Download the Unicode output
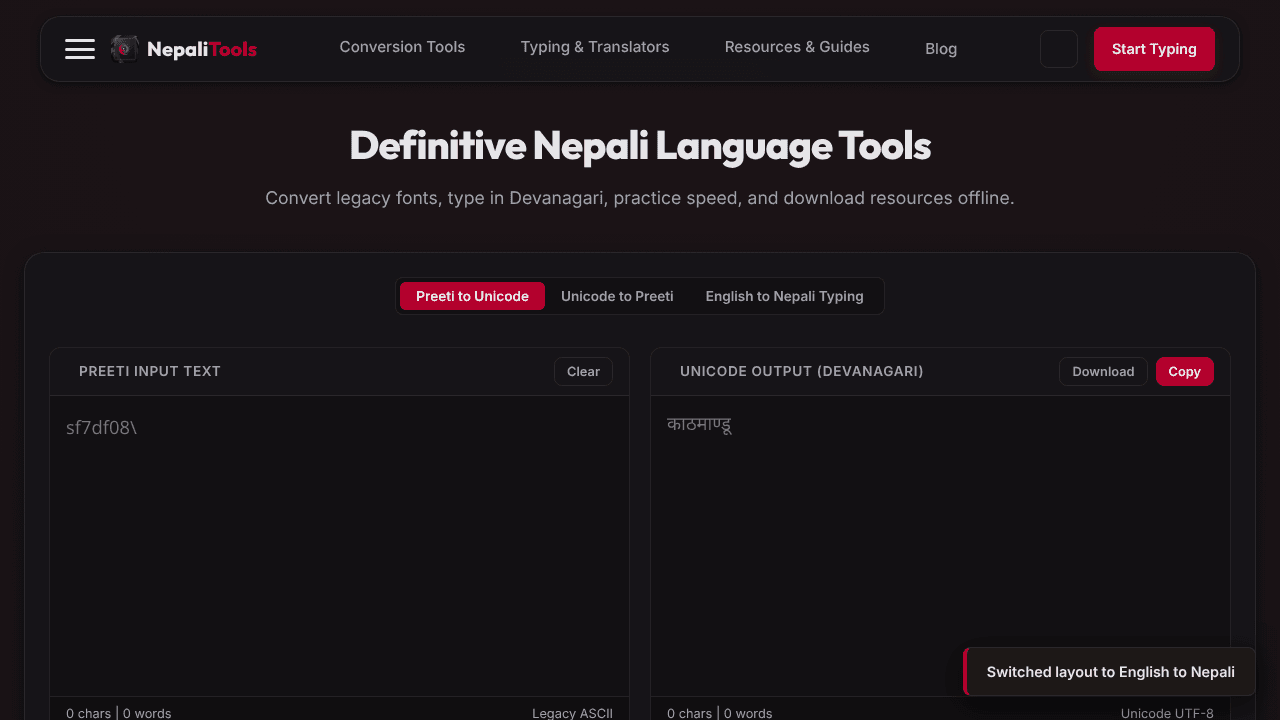The image size is (1280, 720). [1103, 371]
